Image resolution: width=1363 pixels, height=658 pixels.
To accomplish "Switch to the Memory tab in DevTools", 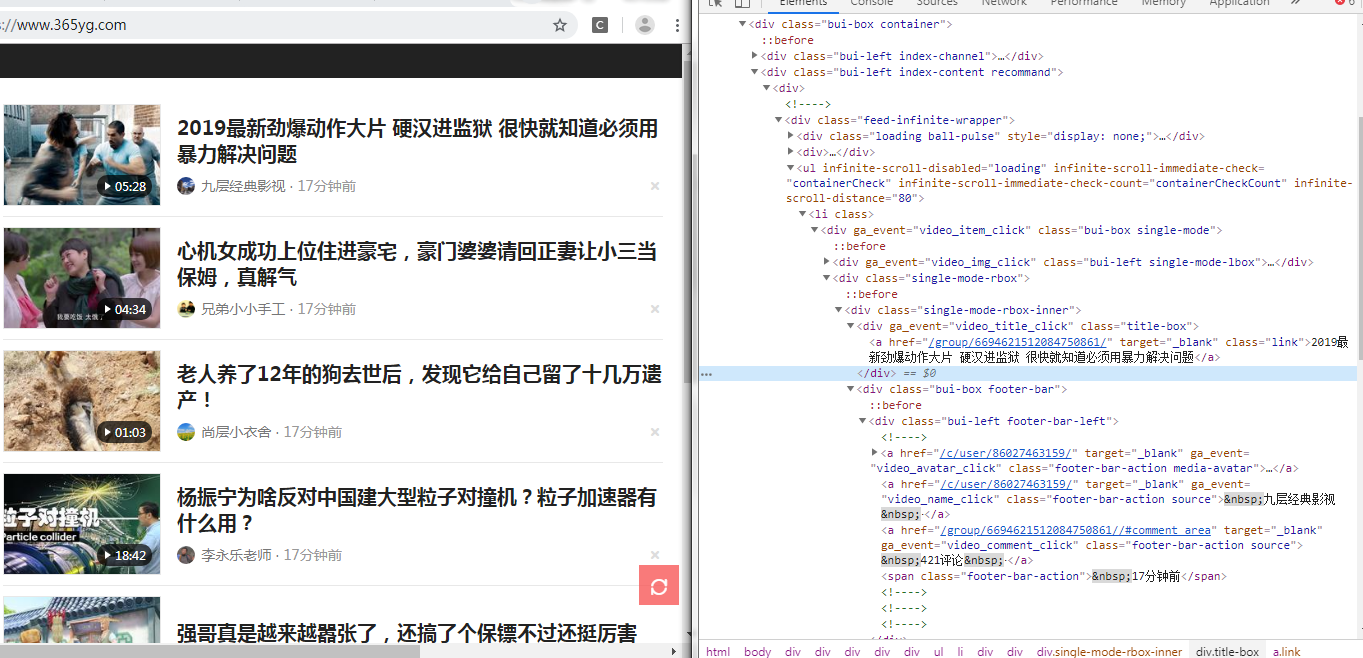I will [x=1163, y=3].
